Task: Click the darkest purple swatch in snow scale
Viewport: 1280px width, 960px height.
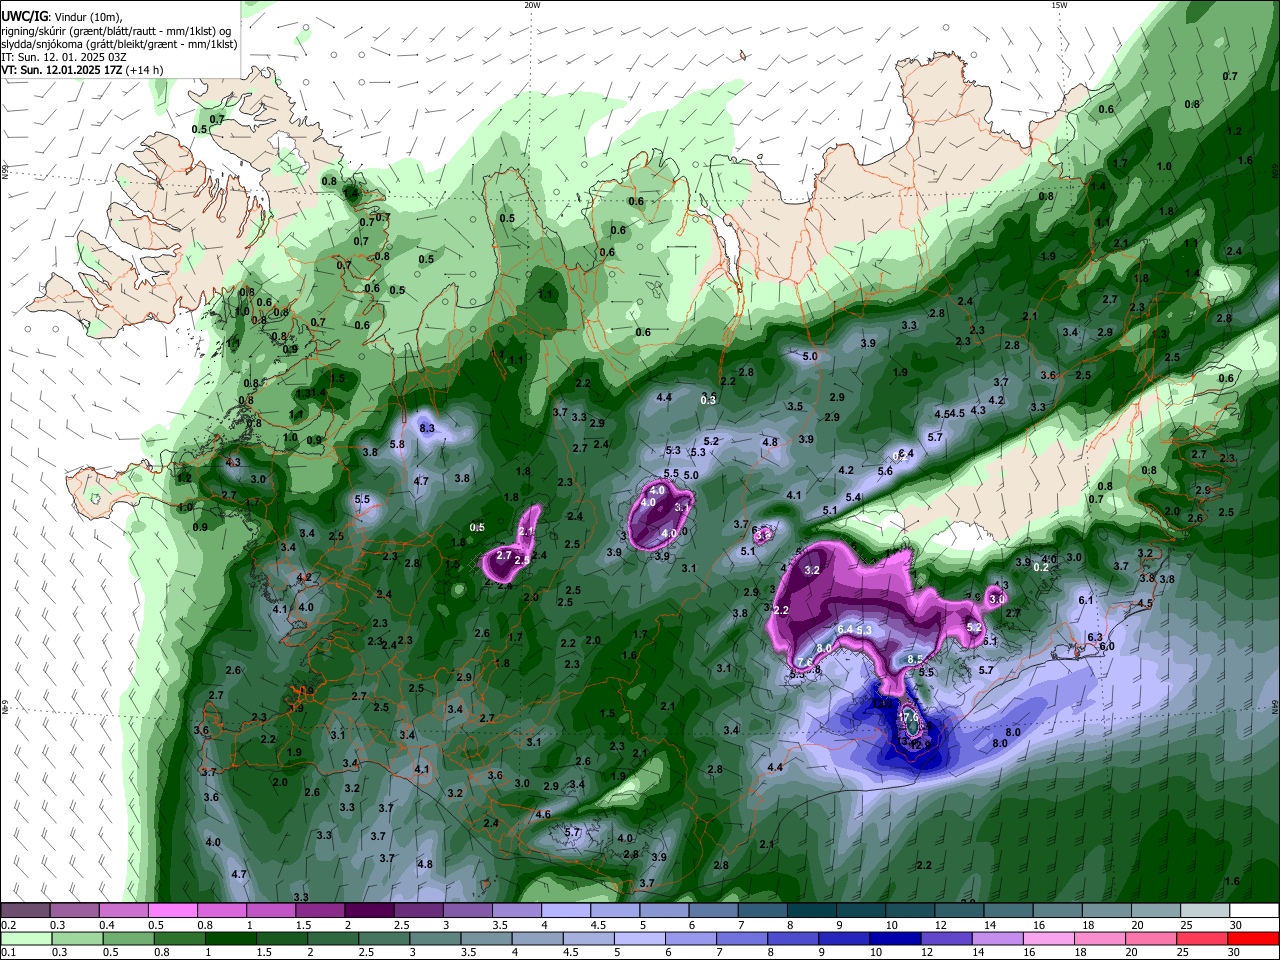Action: [x=368, y=910]
